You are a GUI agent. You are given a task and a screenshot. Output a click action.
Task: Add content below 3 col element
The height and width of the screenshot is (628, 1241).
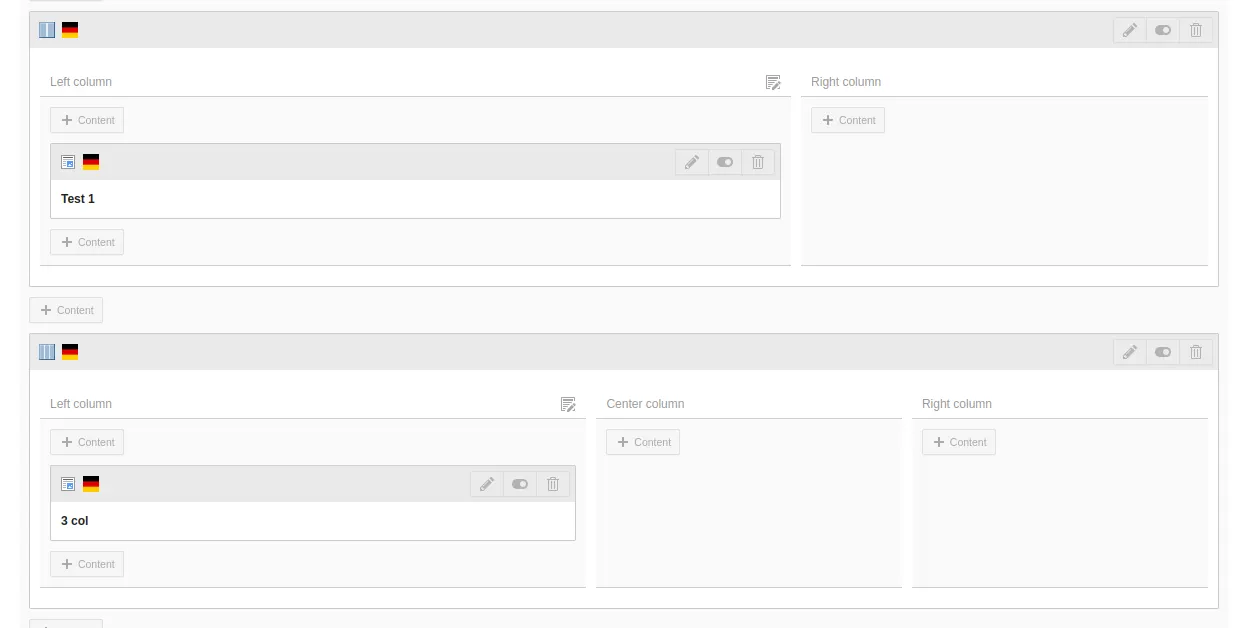point(87,564)
